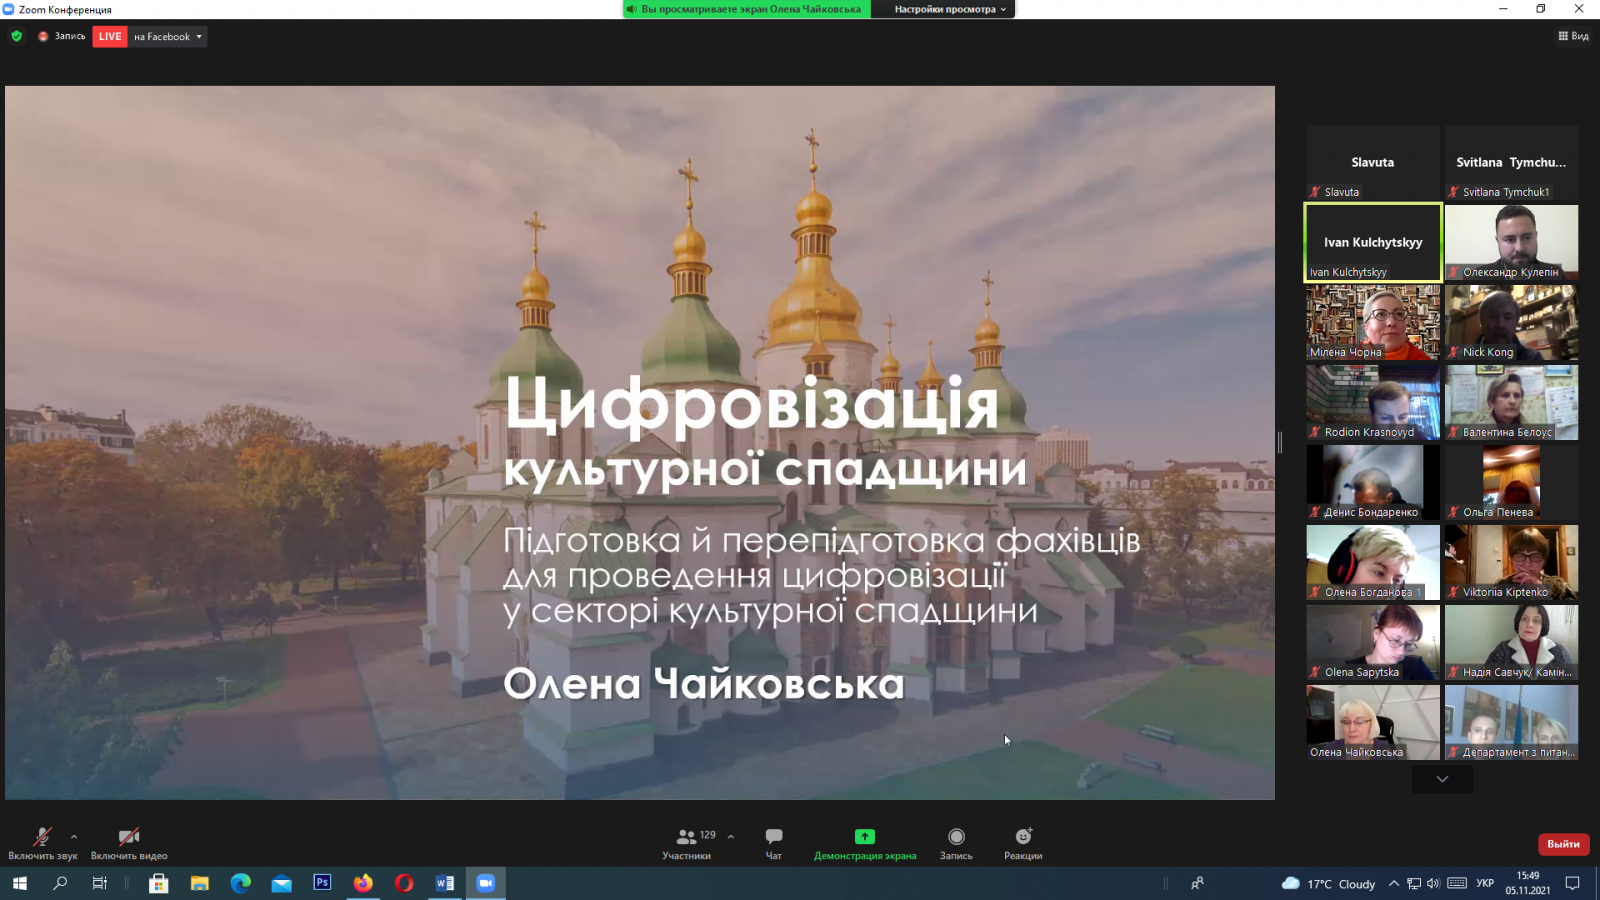Select Svitlana Tymchuk participant tile
1600x900 pixels.
(x=1511, y=162)
